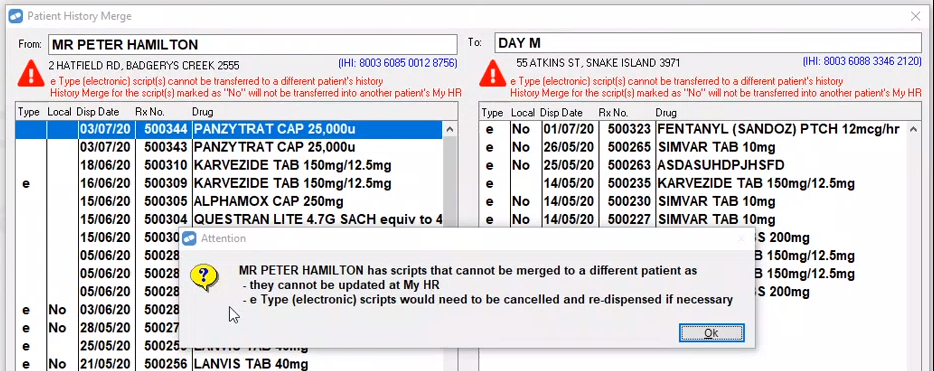The height and width of the screenshot is (371, 934).
Task: Select Rx 500344 PANZYTRAT CAP row
Action: [229, 129]
